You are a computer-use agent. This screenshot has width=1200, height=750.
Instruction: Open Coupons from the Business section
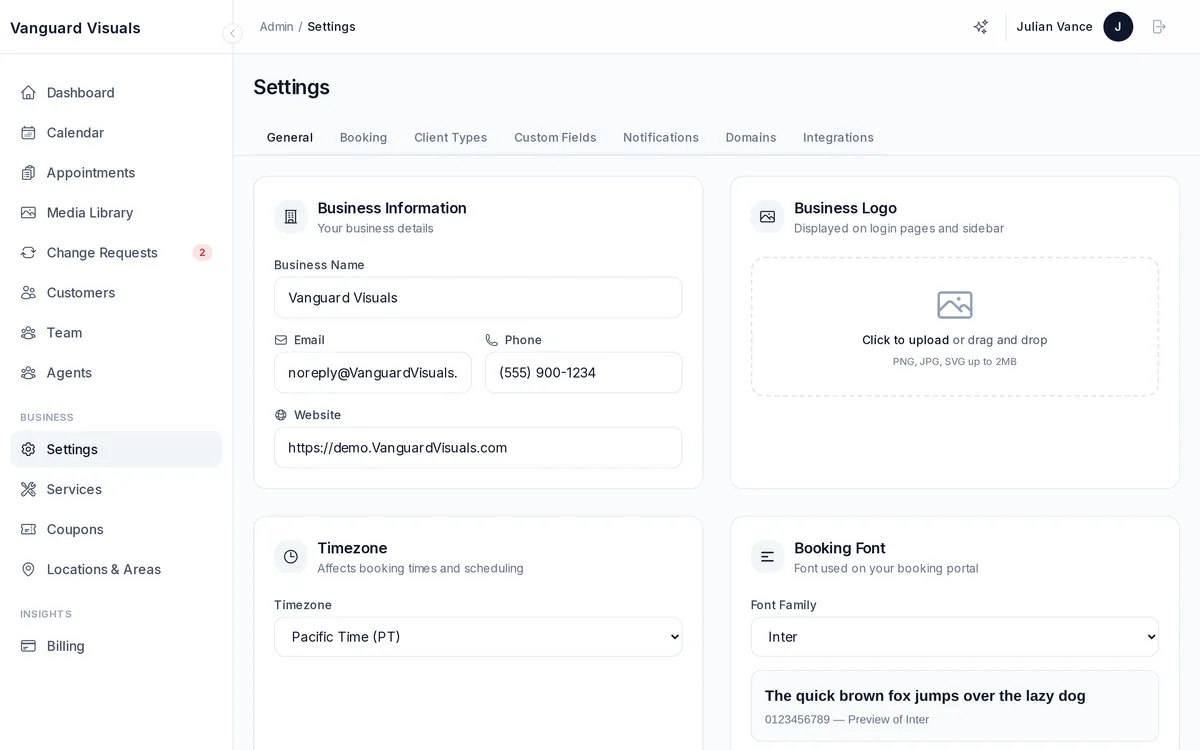pos(75,529)
